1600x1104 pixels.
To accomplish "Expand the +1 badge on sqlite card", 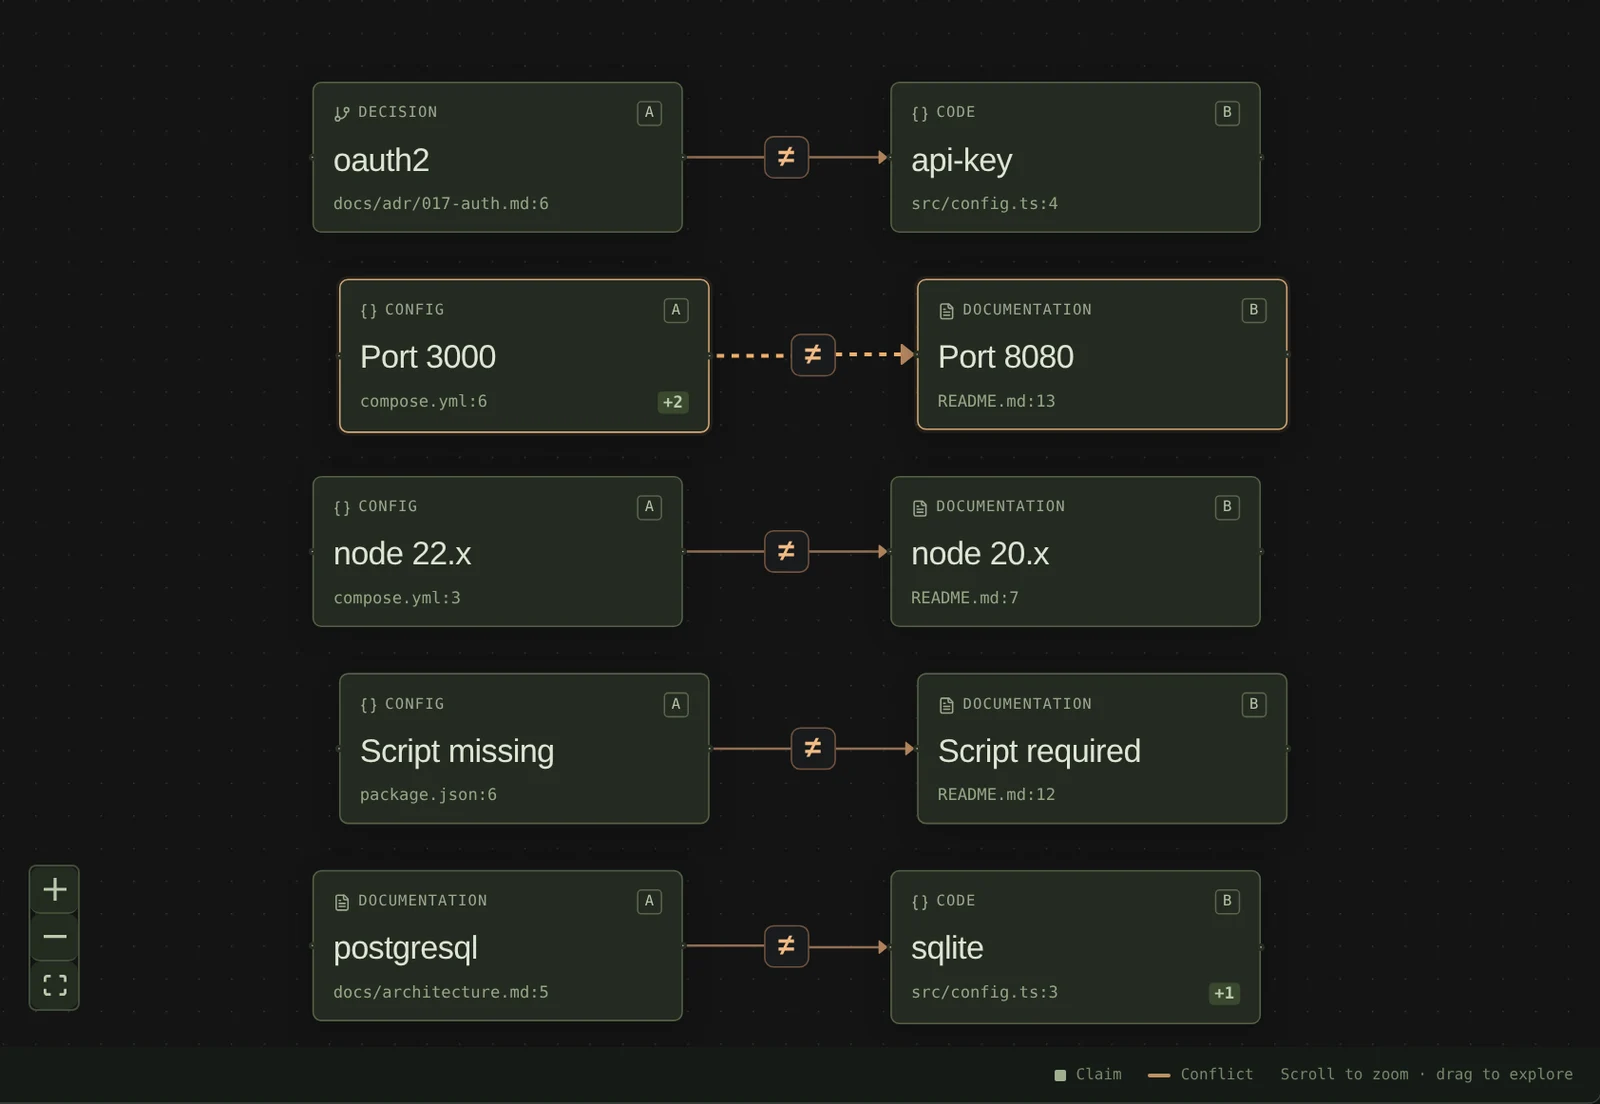I will [x=1224, y=993].
